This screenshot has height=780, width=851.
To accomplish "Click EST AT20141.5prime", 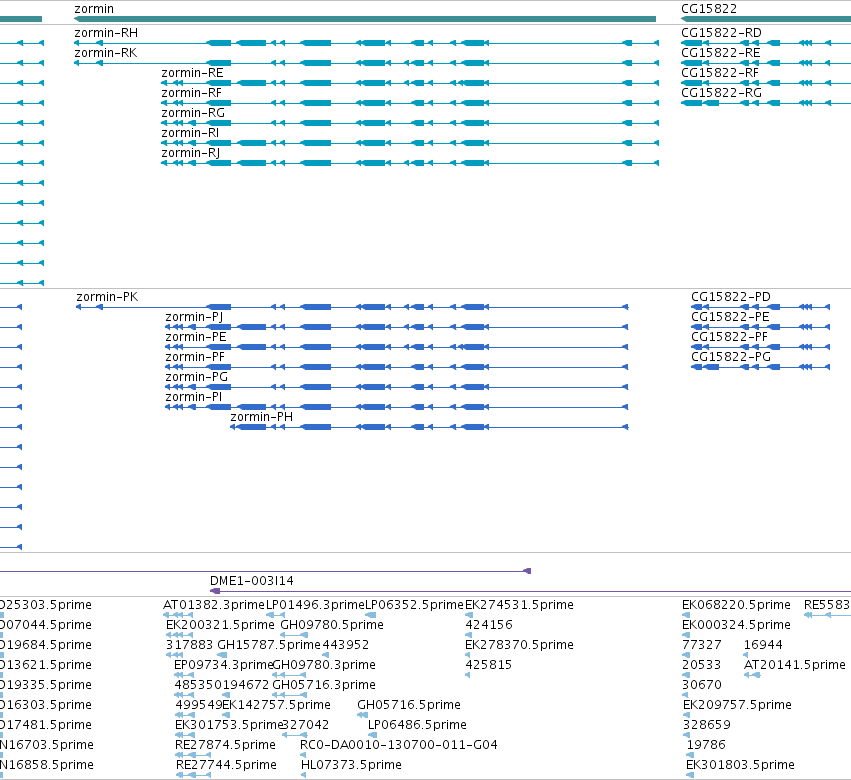I will (x=795, y=665).
